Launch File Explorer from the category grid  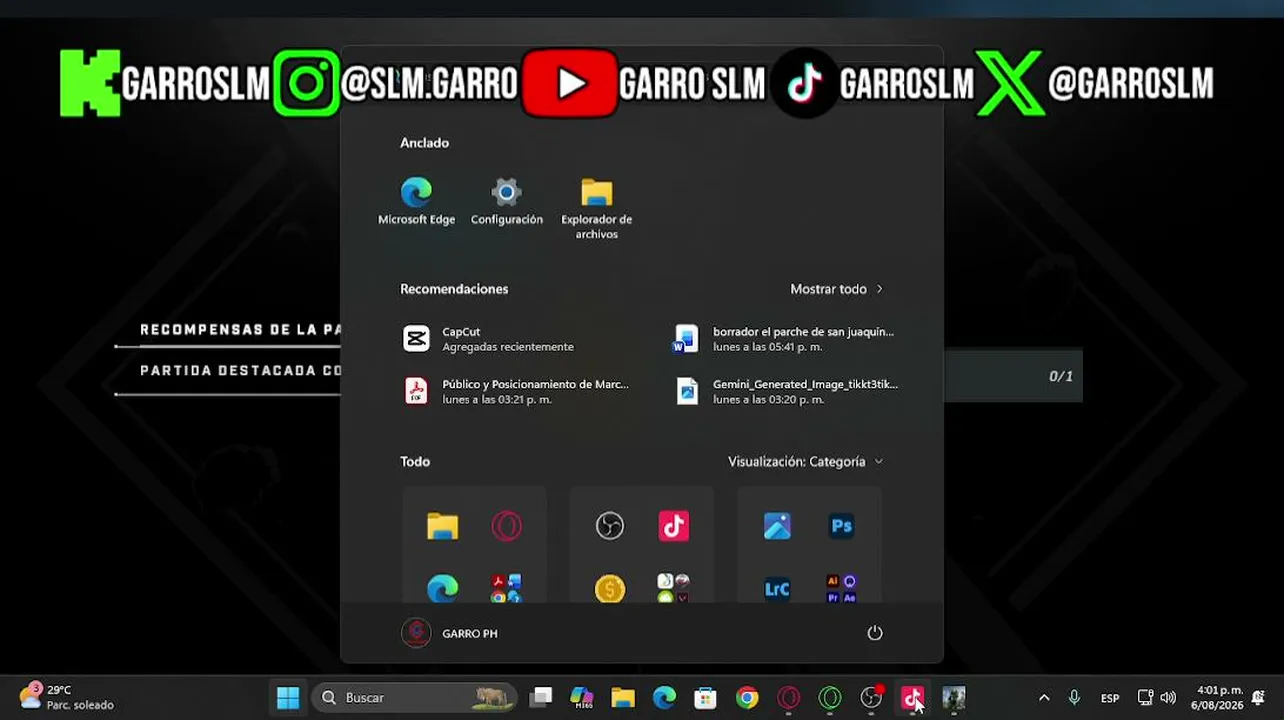coord(442,526)
